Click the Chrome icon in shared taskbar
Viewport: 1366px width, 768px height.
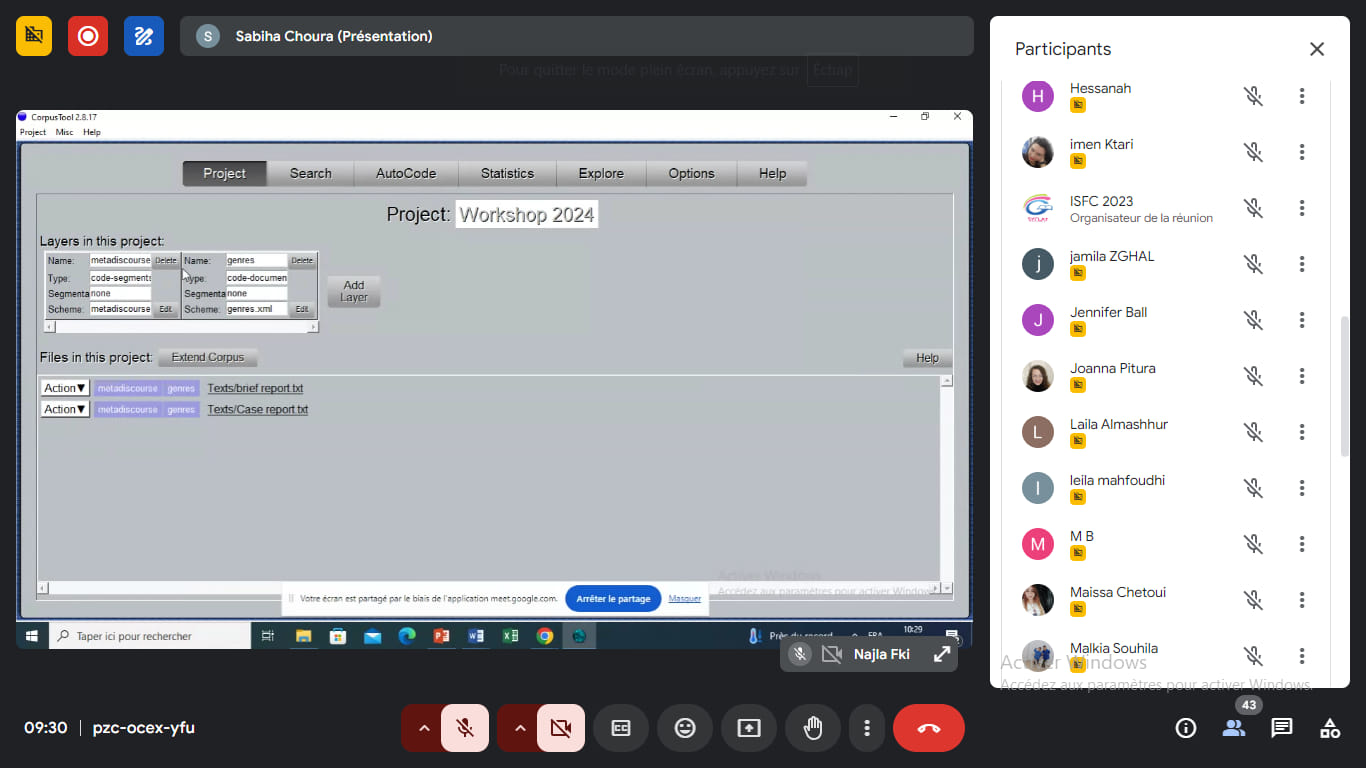pos(544,635)
